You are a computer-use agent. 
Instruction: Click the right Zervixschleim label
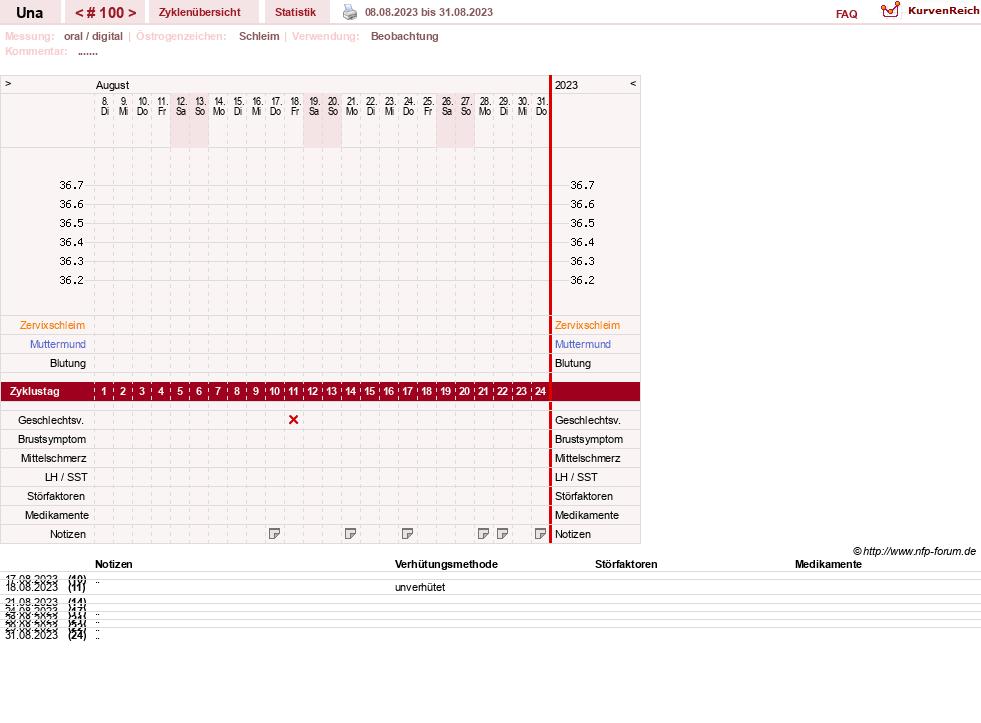587,325
